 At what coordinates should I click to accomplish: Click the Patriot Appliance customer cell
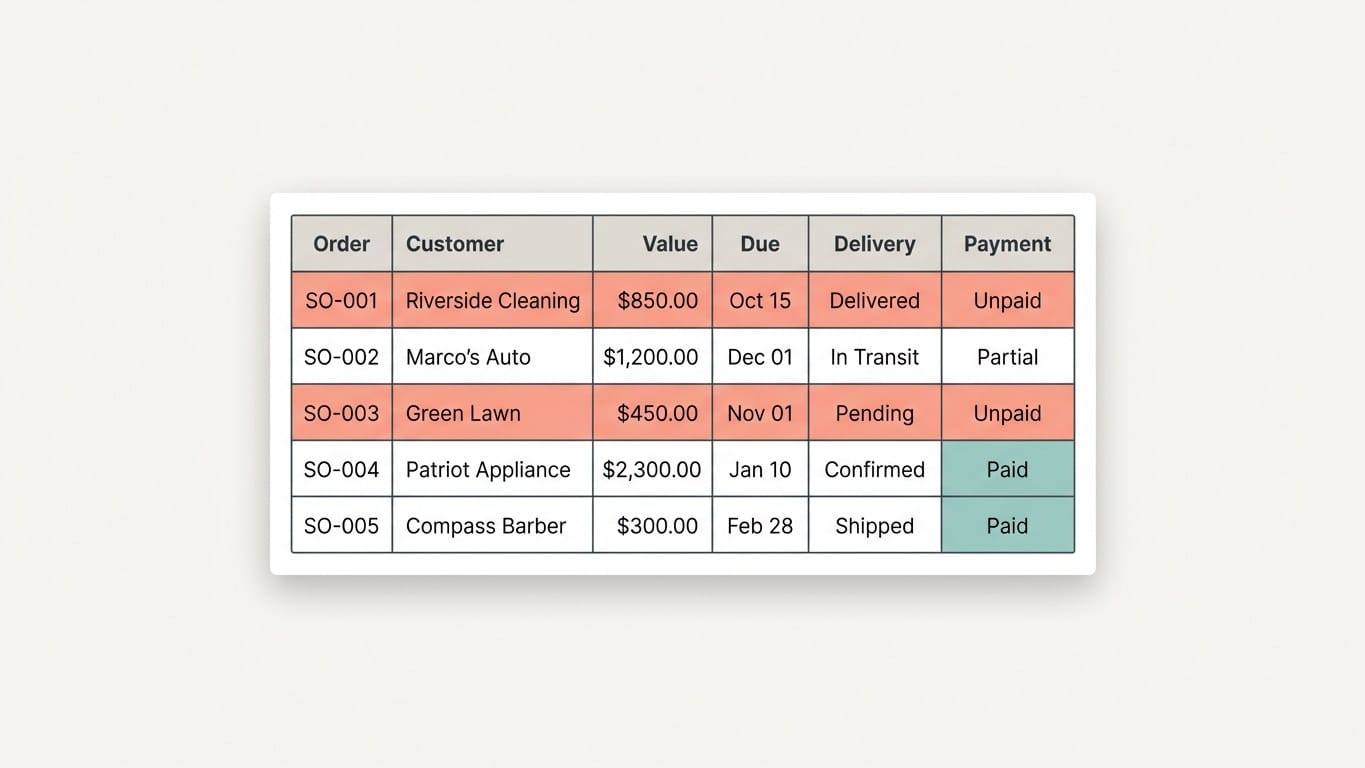[492, 468]
